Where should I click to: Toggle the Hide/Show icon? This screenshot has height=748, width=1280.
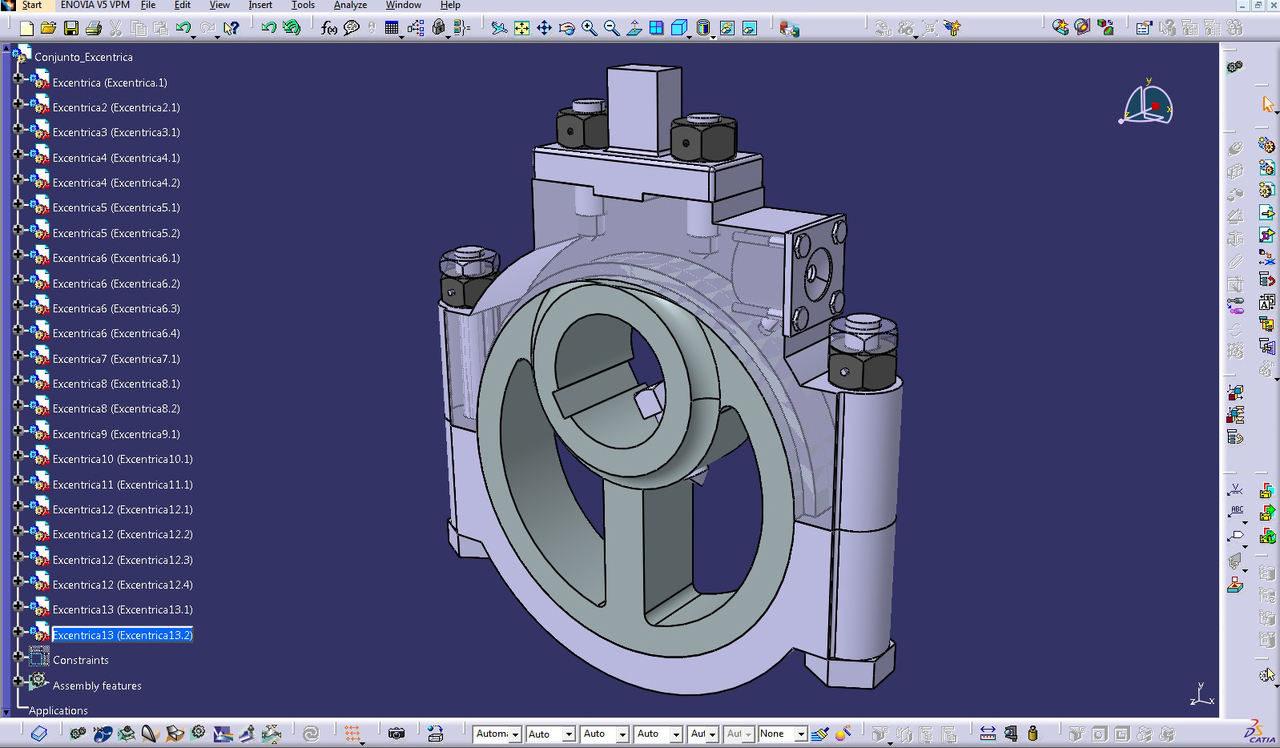(727, 29)
